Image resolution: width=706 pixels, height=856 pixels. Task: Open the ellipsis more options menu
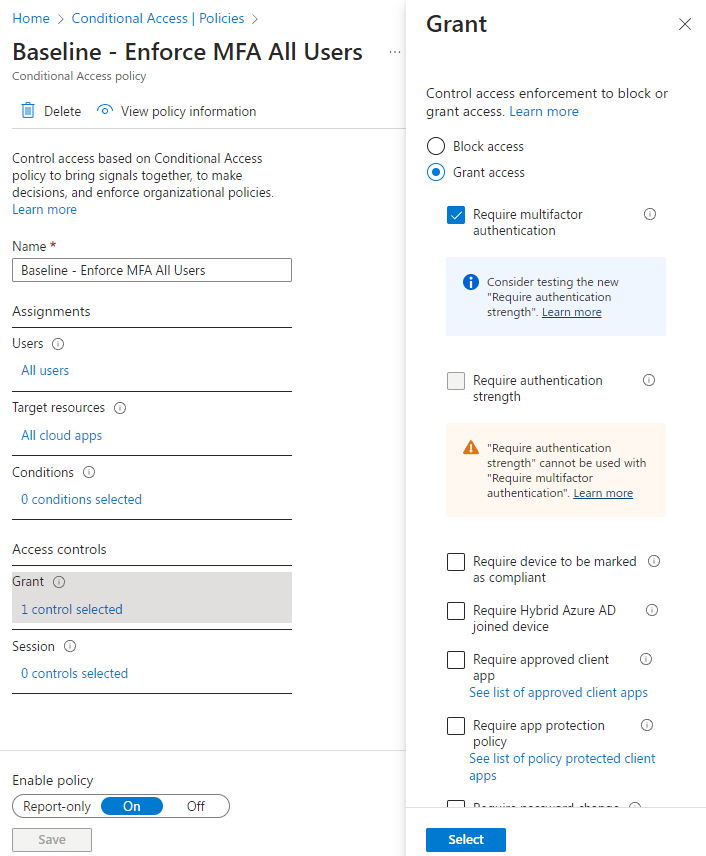[x=395, y=51]
